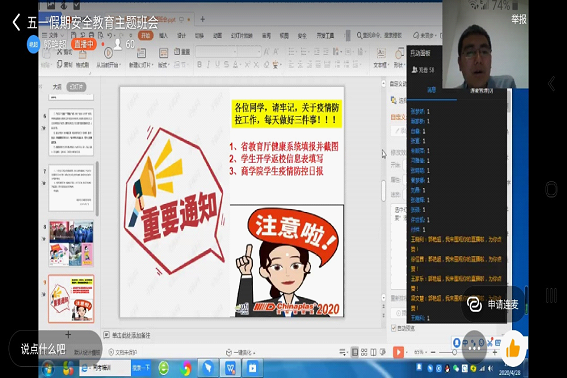The height and width of the screenshot is (378, 567).
Task: Go back from the live stream
Action: (16, 22)
